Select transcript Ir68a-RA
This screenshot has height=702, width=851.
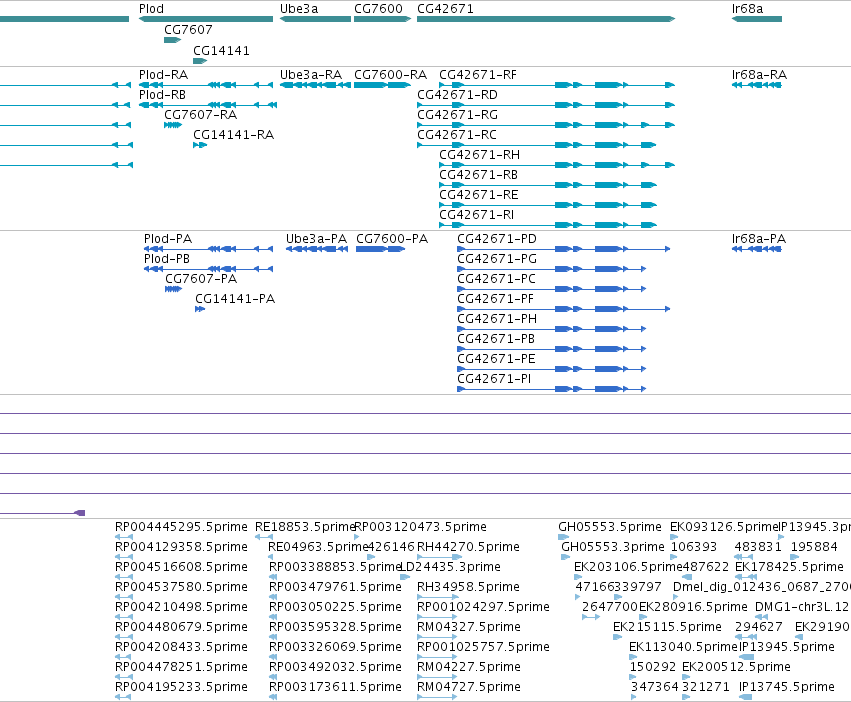(757, 85)
